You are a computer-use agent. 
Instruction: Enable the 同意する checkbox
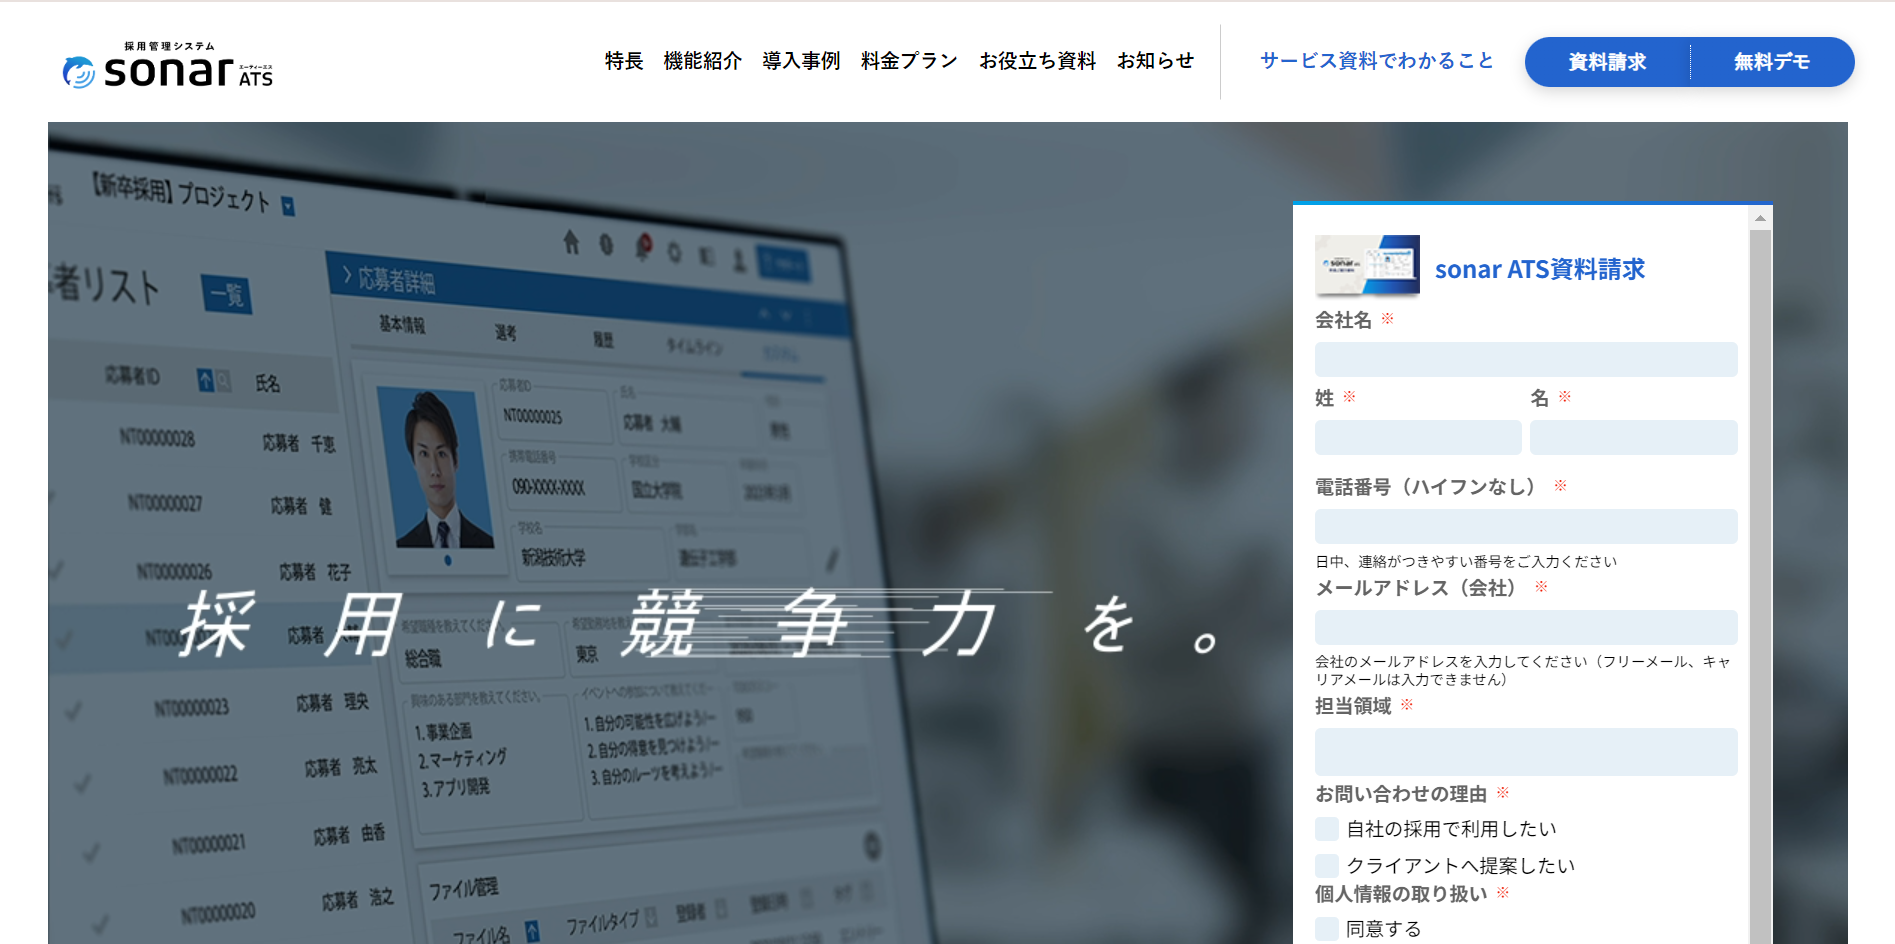tap(1327, 929)
